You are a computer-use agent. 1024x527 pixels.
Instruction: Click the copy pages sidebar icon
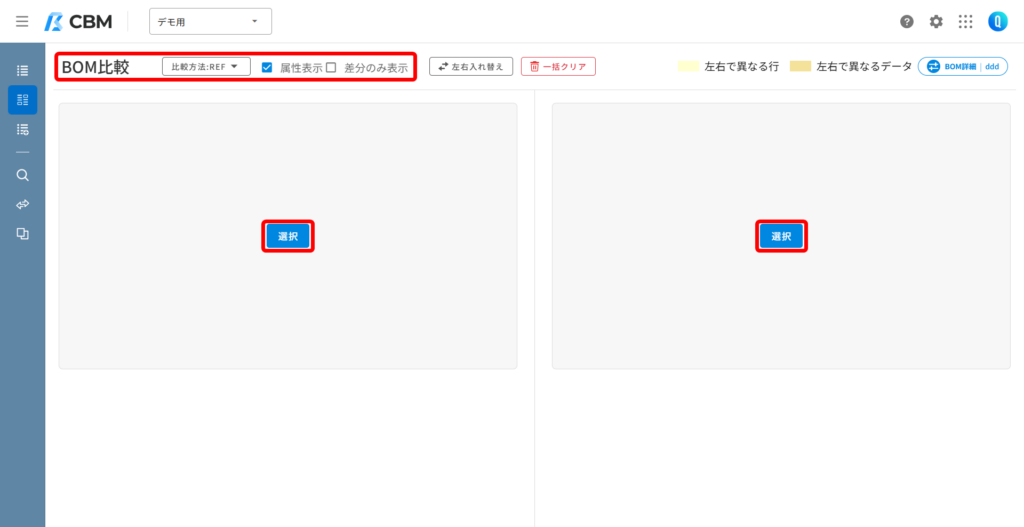click(x=22, y=234)
